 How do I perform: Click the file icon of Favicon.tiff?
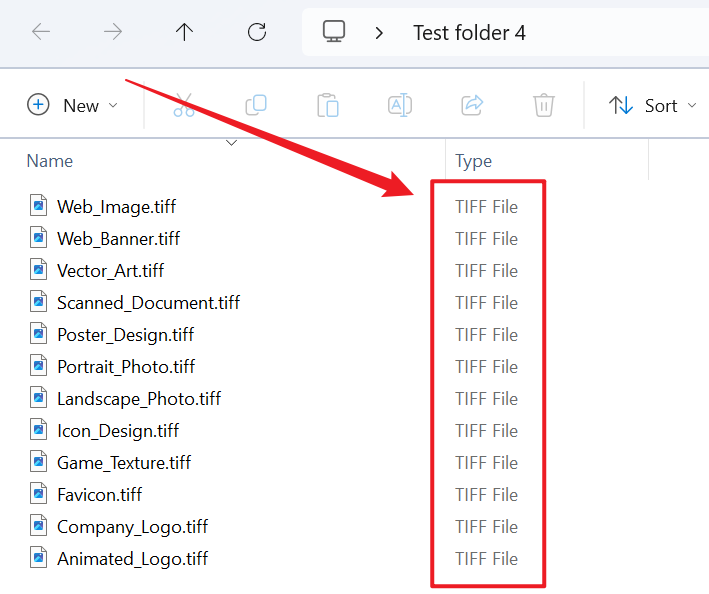coord(38,494)
